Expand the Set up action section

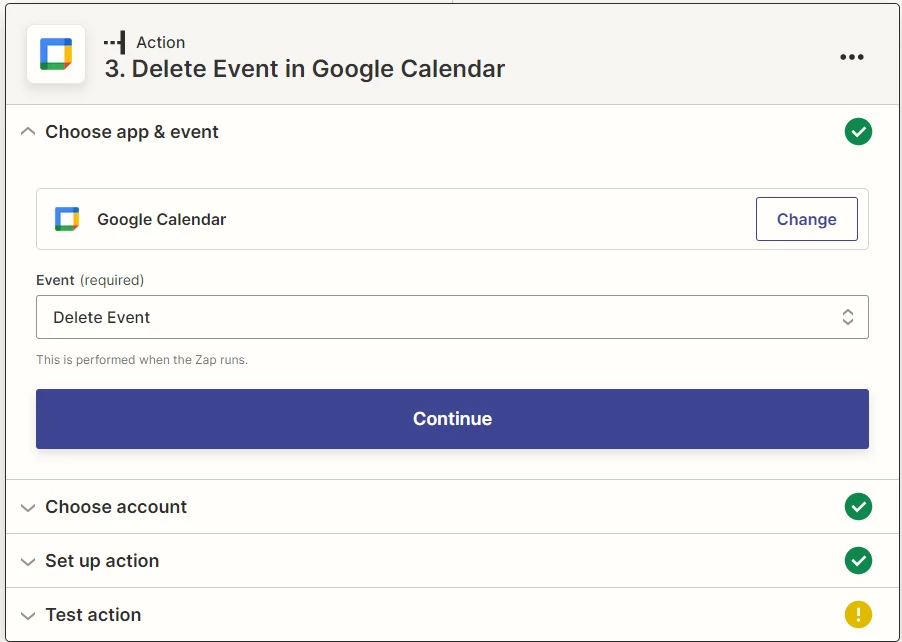[x=28, y=561]
